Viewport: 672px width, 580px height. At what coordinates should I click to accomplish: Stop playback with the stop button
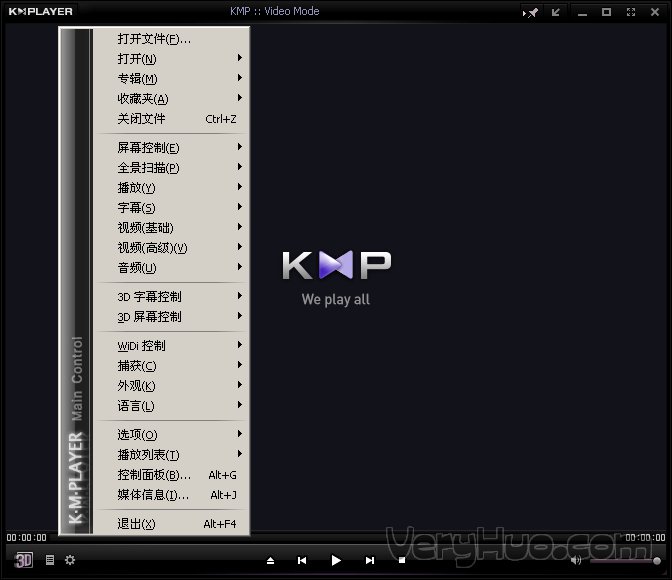402,560
